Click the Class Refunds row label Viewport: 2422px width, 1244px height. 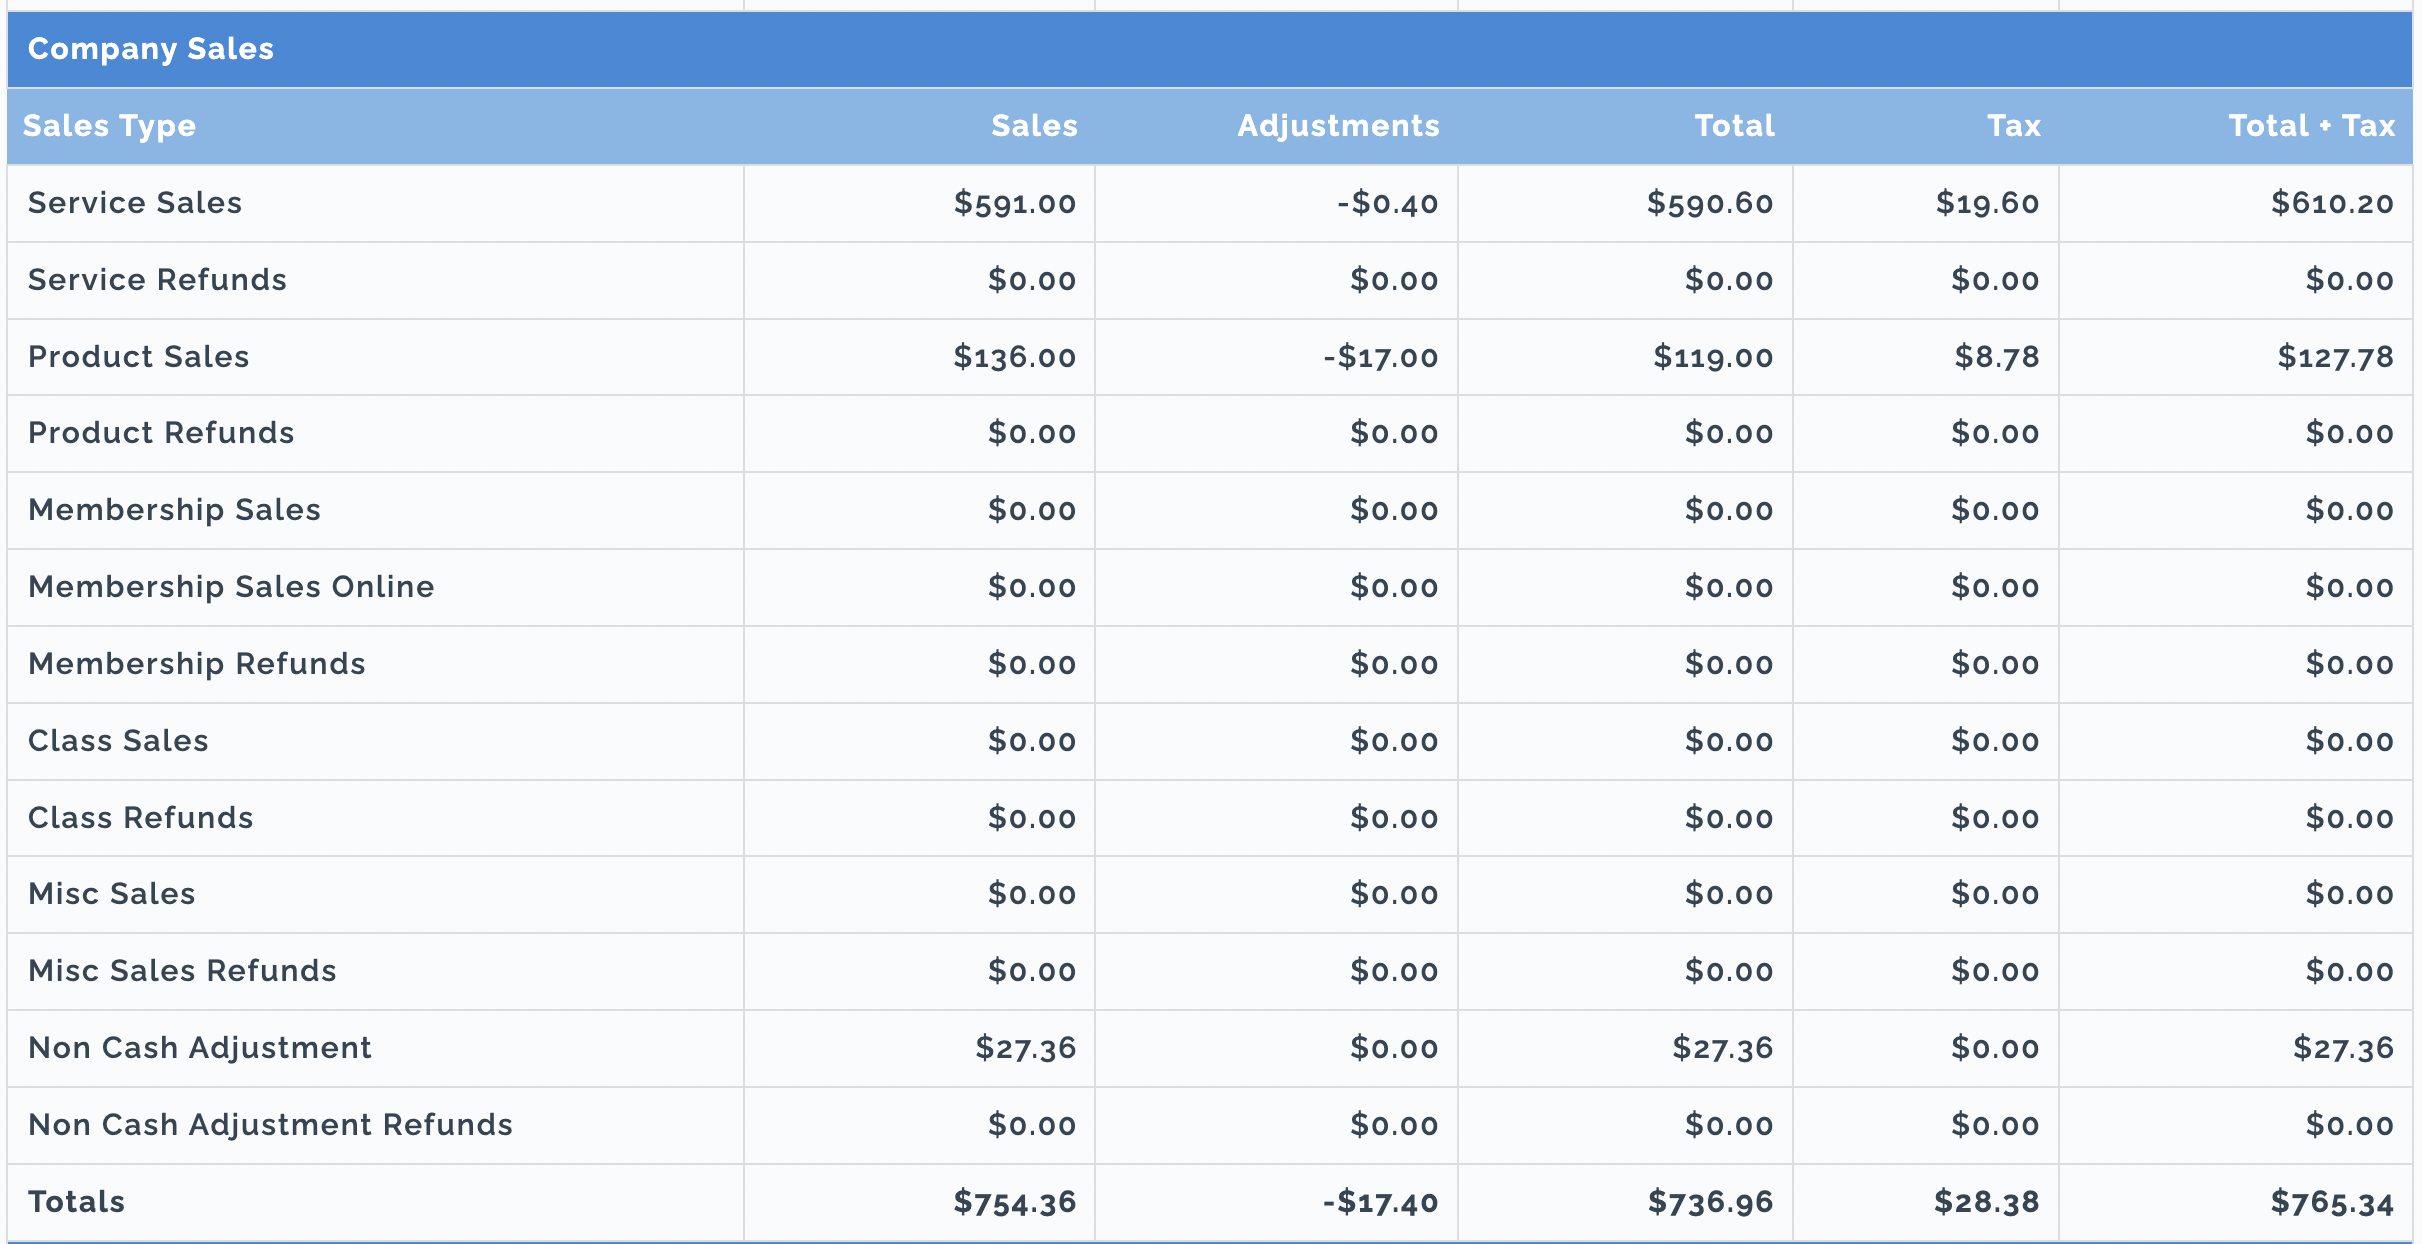click(x=140, y=818)
